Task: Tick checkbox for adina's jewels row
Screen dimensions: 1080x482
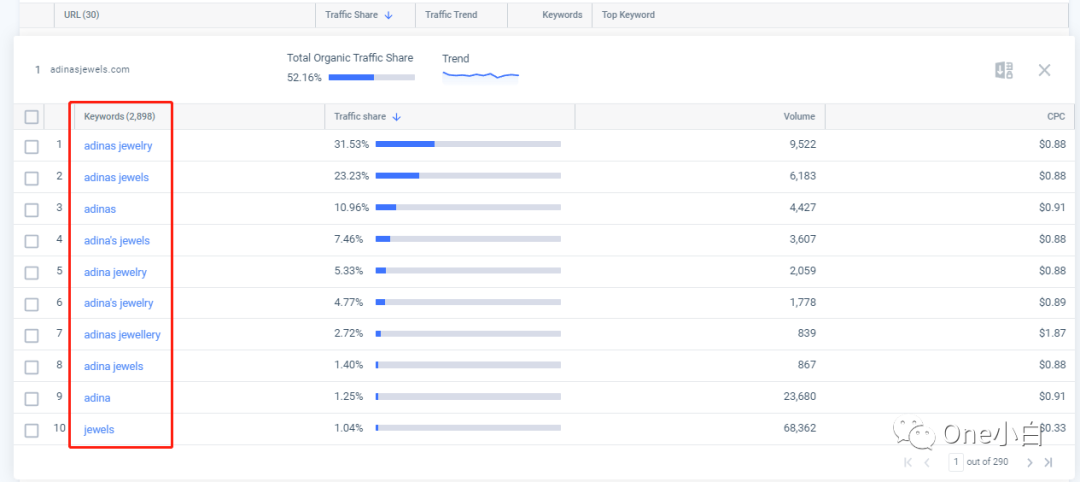Action: pyautogui.click(x=32, y=241)
